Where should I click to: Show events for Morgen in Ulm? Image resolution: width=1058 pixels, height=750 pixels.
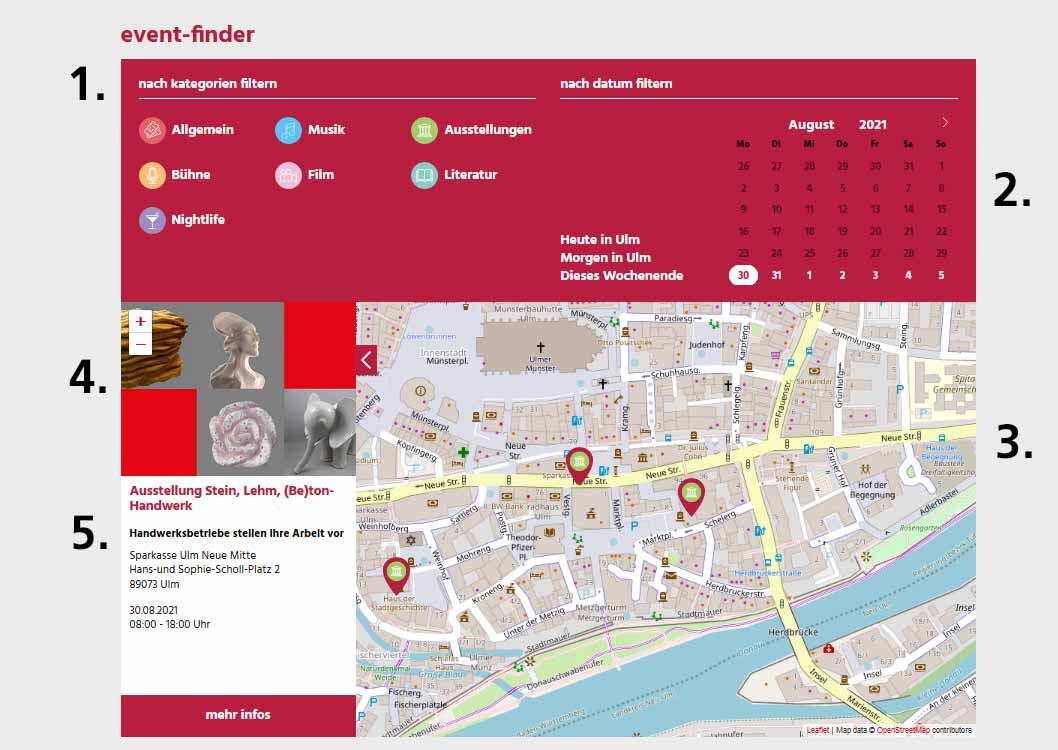605,258
